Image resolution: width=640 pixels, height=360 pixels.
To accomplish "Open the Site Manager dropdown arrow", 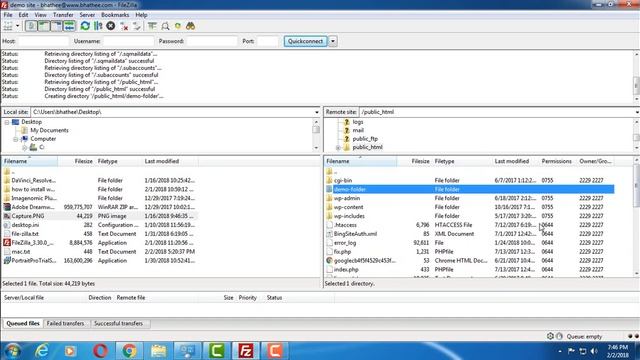I will coord(18,26).
